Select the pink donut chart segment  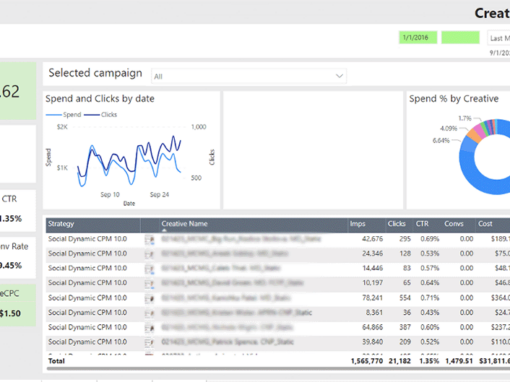pos(480,129)
